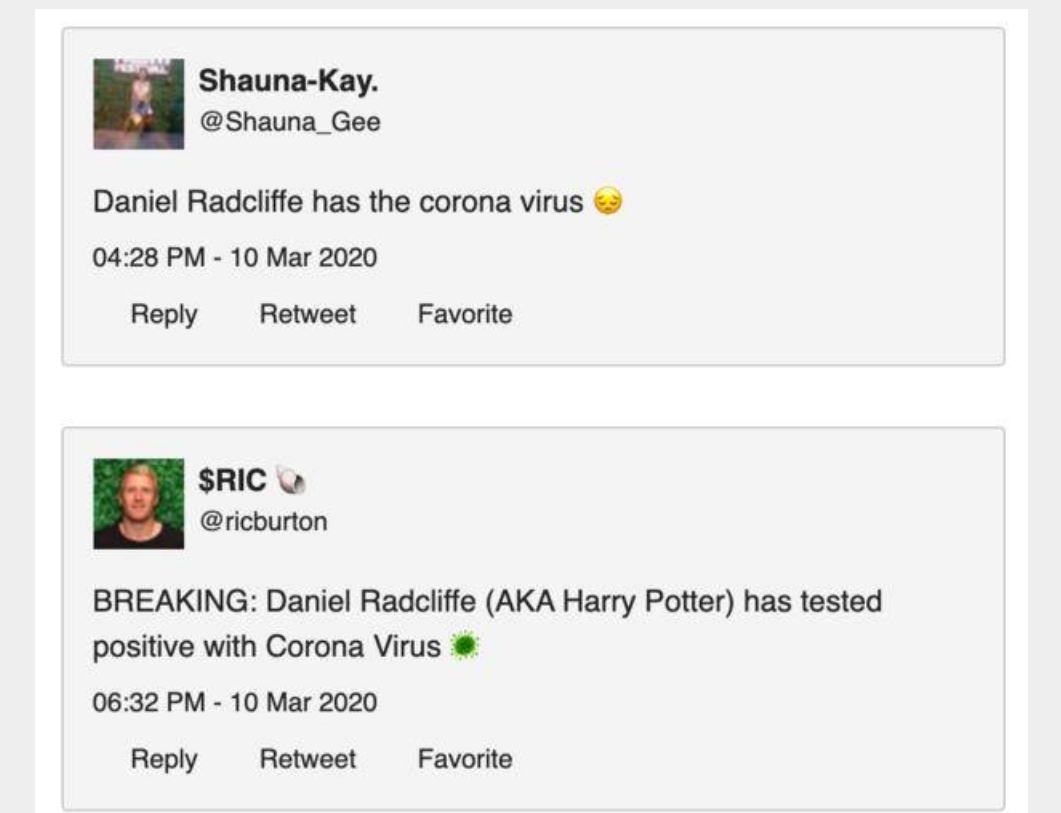Favorite Shauna-Kay's tweet
1061x813 pixels.
click(x=465, y=314)
